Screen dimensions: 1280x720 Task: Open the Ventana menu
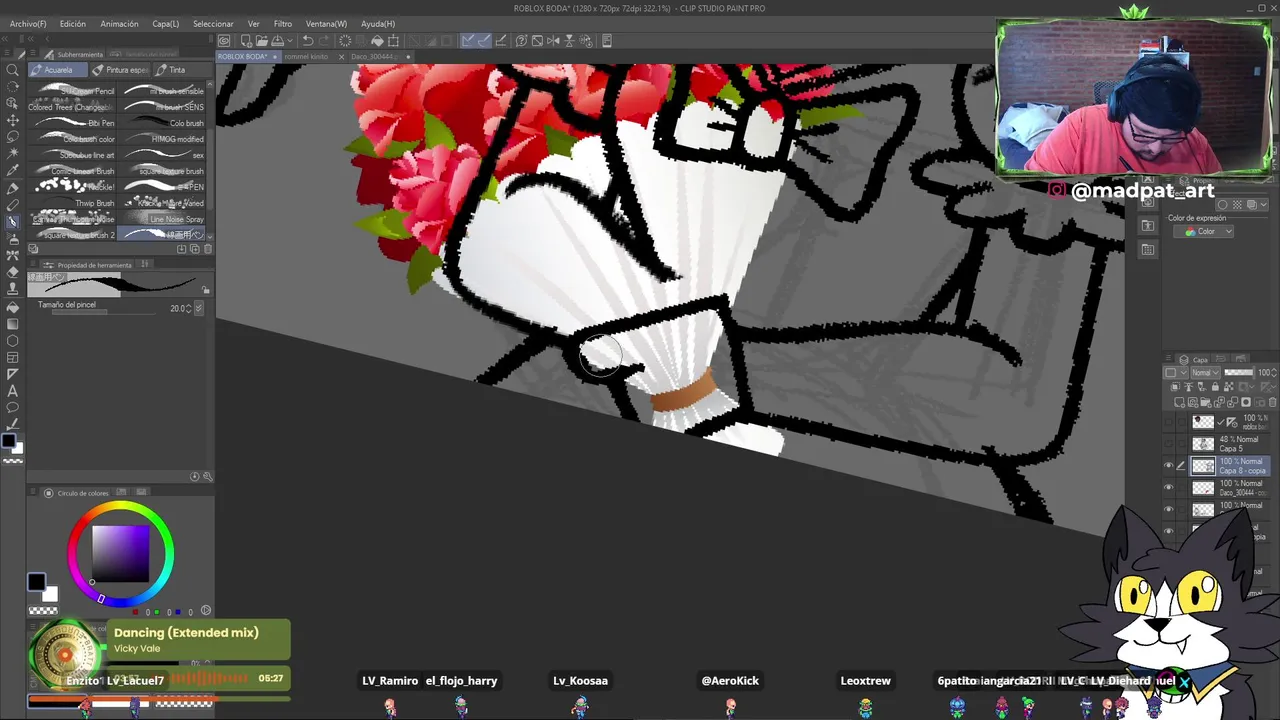click(x=326, y=24)
